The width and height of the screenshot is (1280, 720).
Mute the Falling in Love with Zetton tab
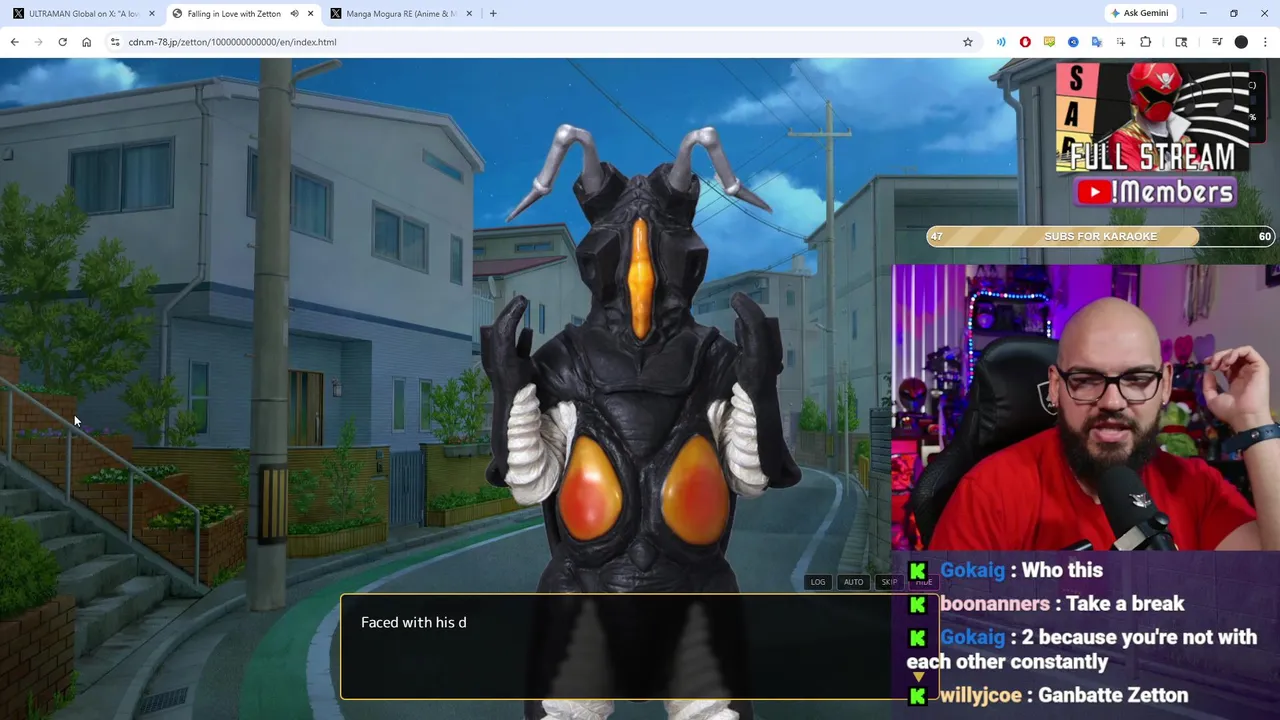(x=294, y=14)
